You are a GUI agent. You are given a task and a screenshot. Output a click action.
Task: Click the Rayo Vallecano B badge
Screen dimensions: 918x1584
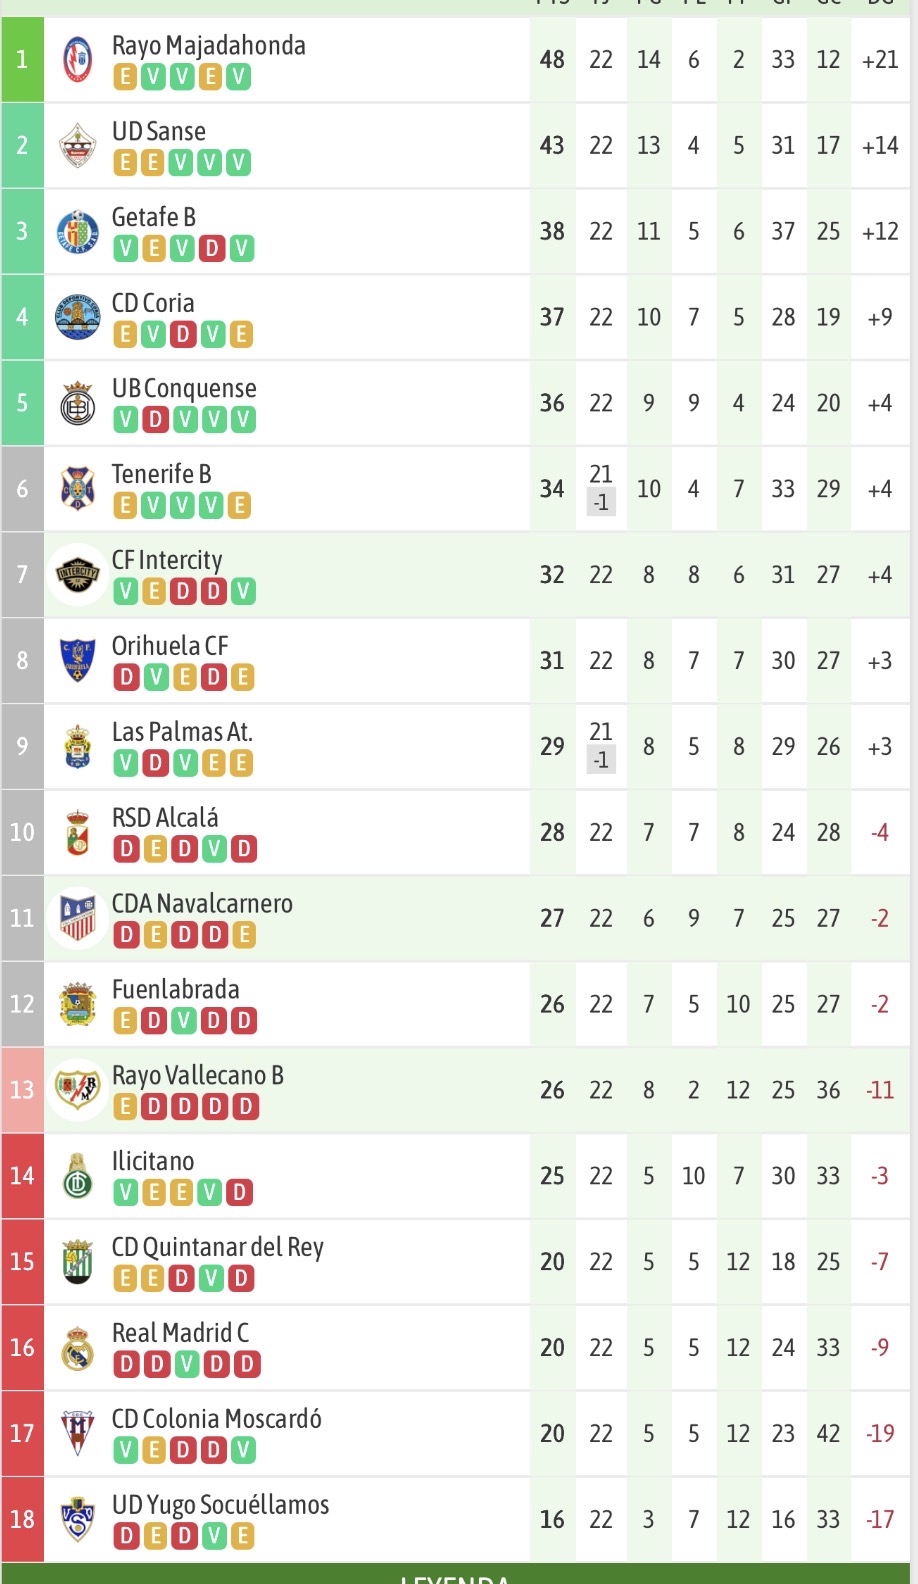pyautogui.click(x=77, y=1090)
